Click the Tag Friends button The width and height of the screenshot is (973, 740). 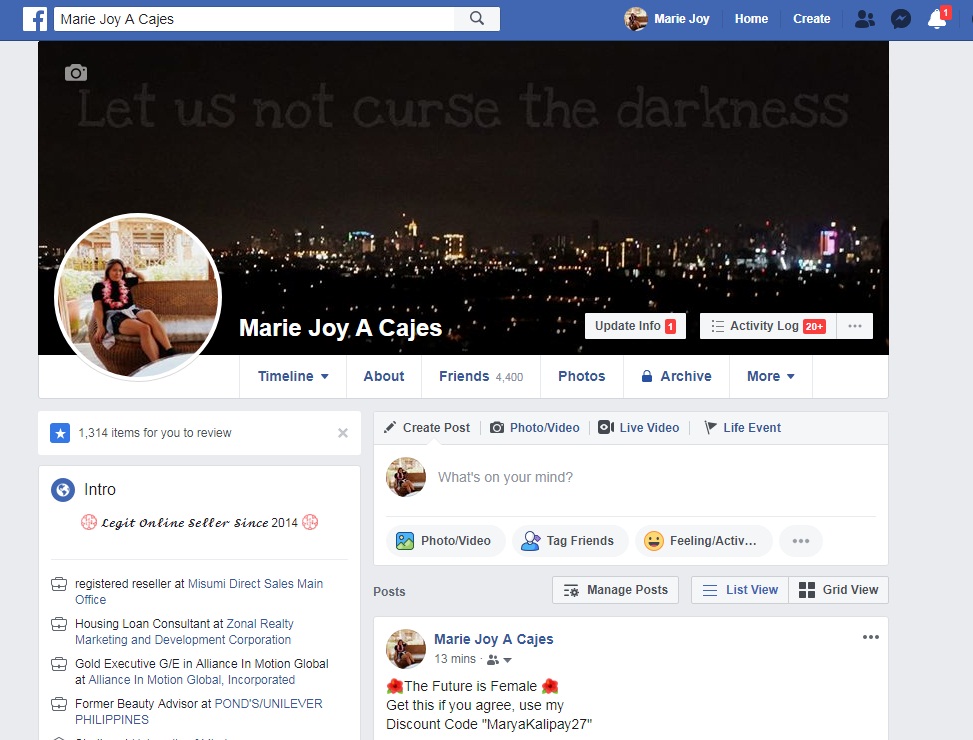570,541
